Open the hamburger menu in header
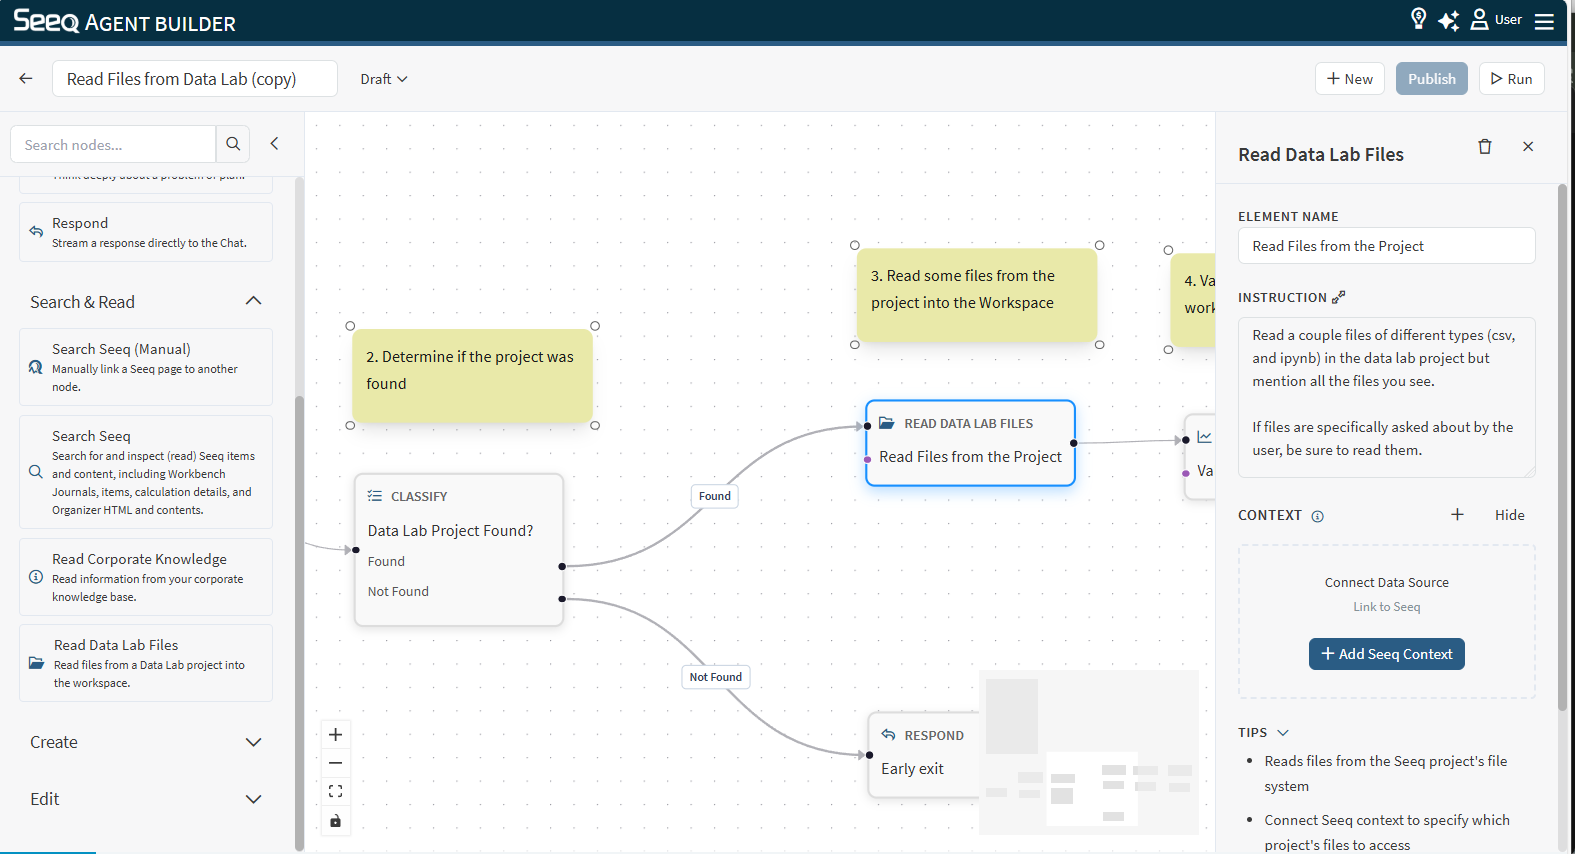This screenshot has height=854, width=1575. (1544, 21)
